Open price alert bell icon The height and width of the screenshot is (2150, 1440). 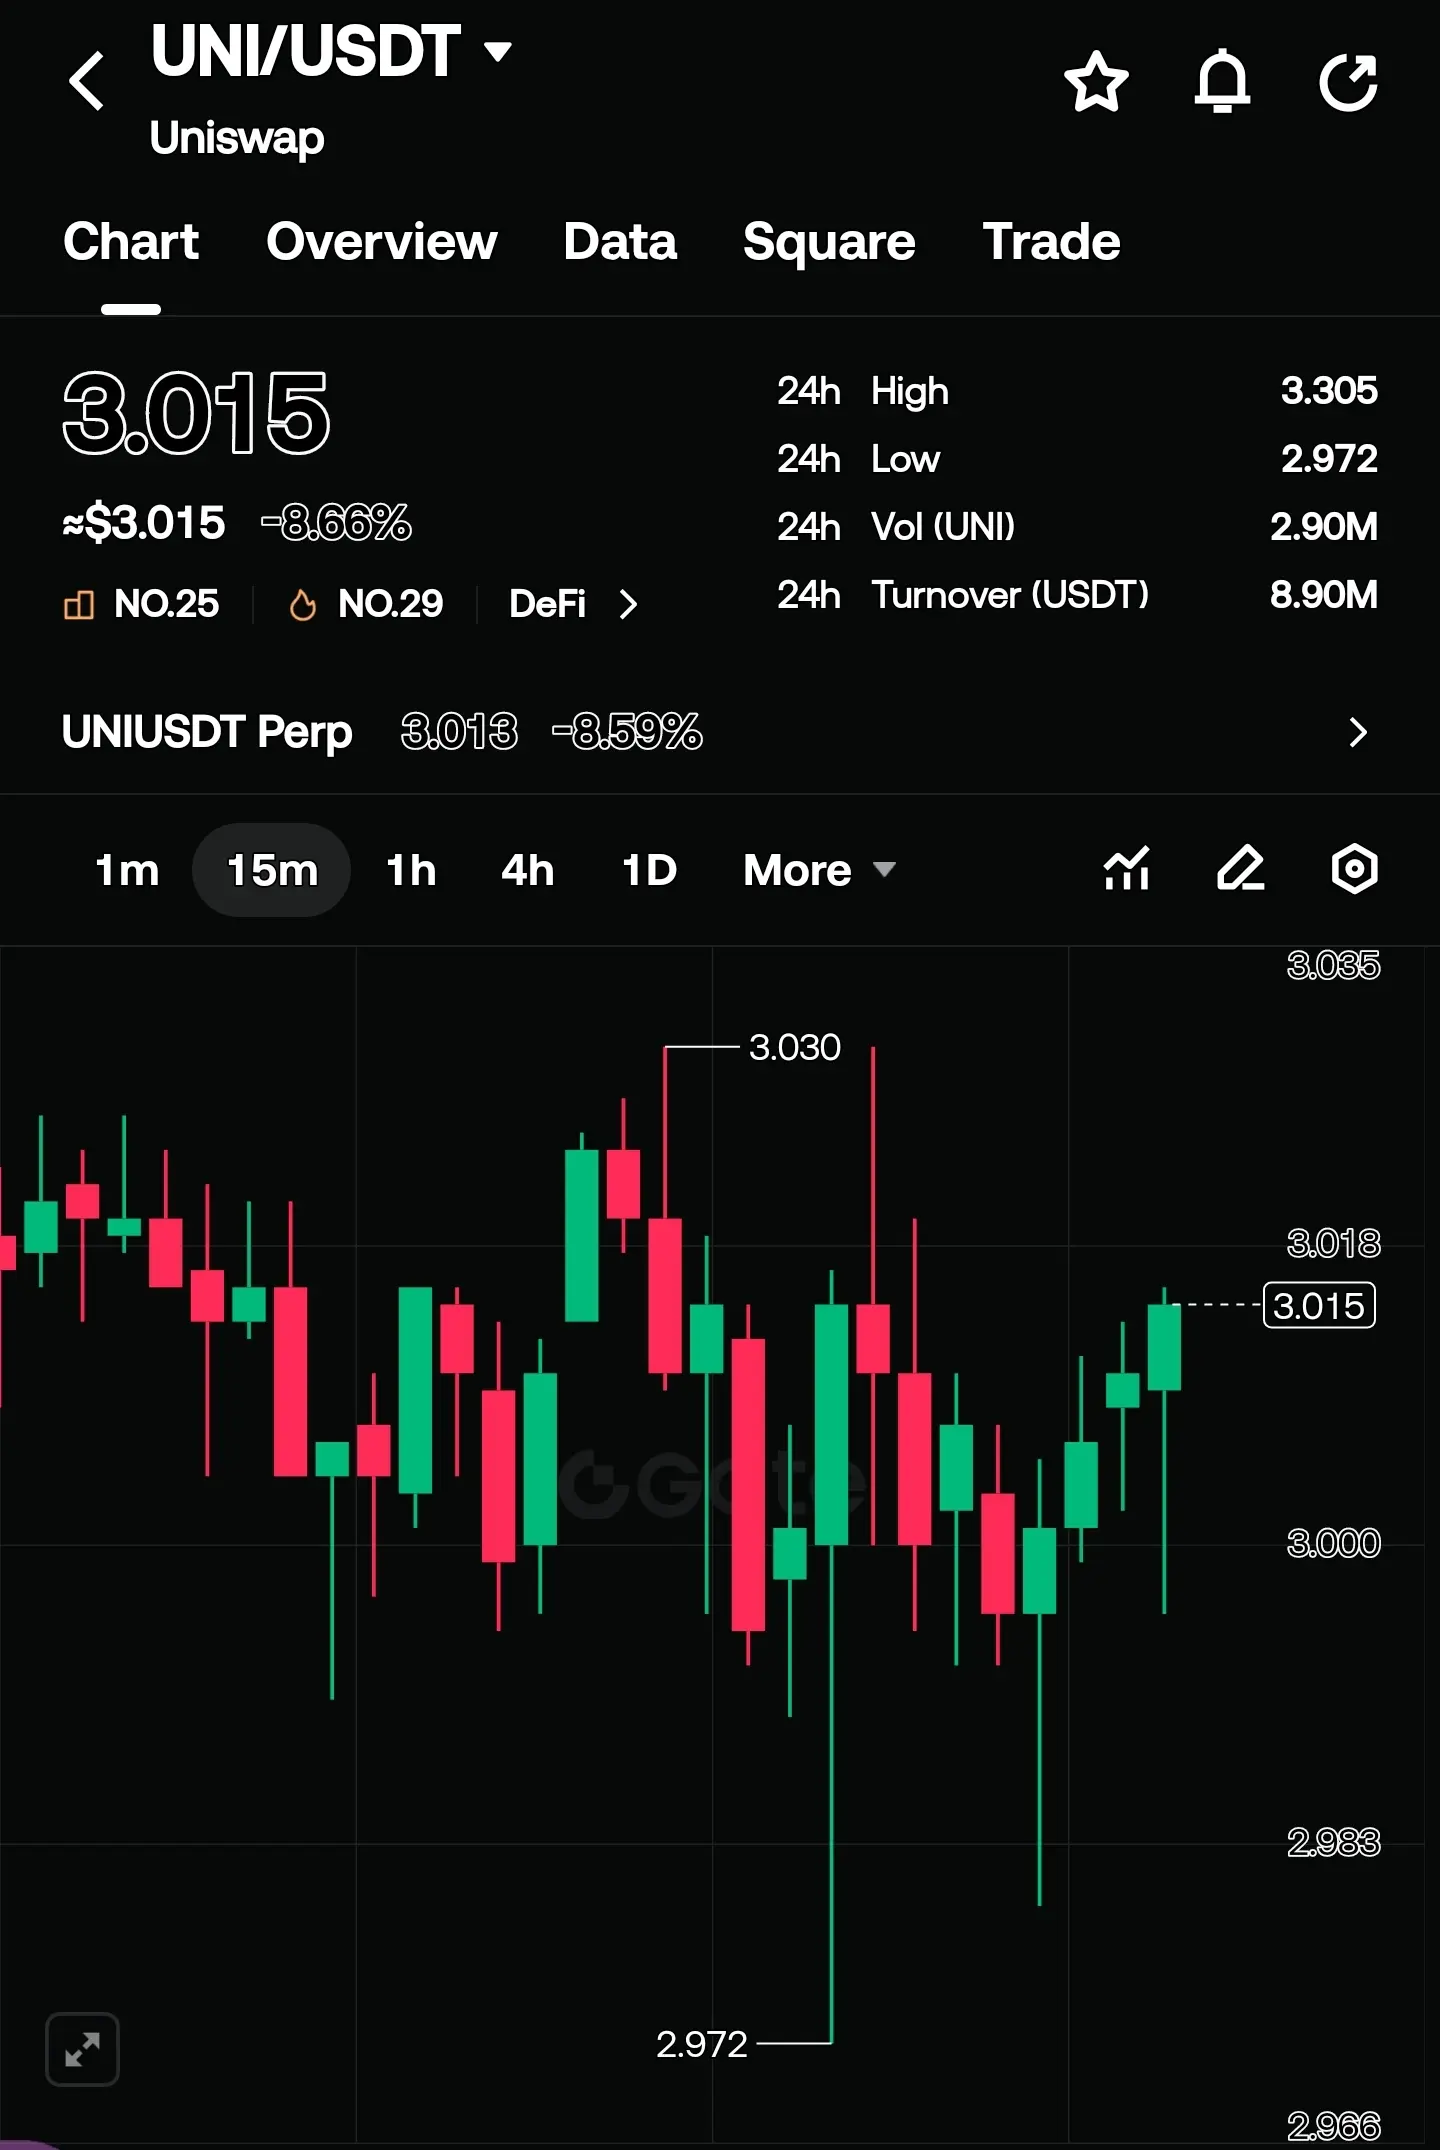click(x=1222, y=81)
